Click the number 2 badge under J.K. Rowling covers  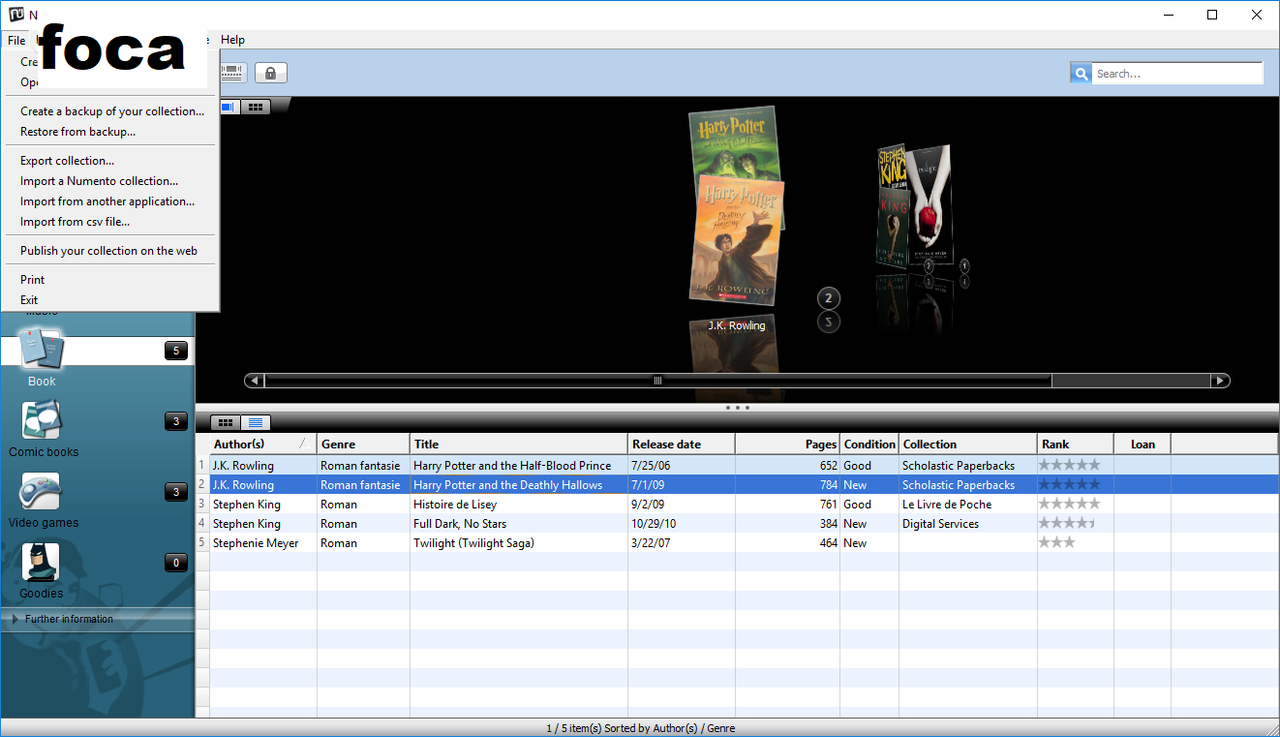828,298
